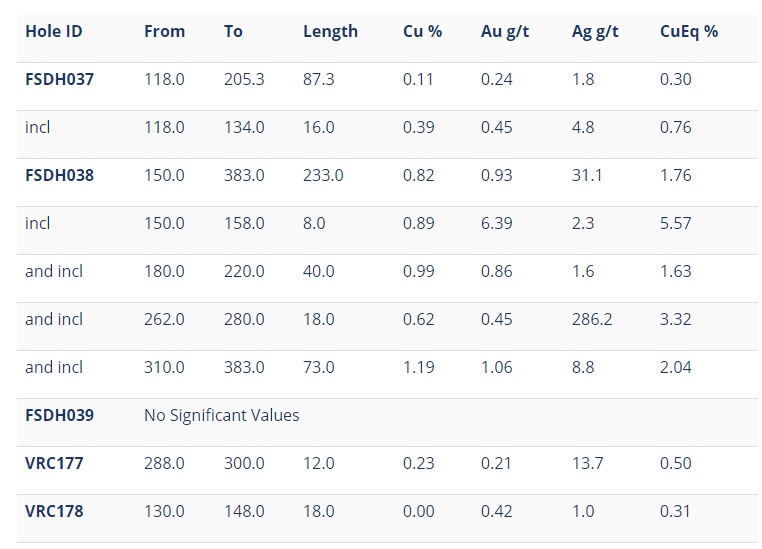The width and height of the screenshot is (762, 549).
Task: Click the Hole ID column header
Action: pyautogui.click(x=53, y=32)
